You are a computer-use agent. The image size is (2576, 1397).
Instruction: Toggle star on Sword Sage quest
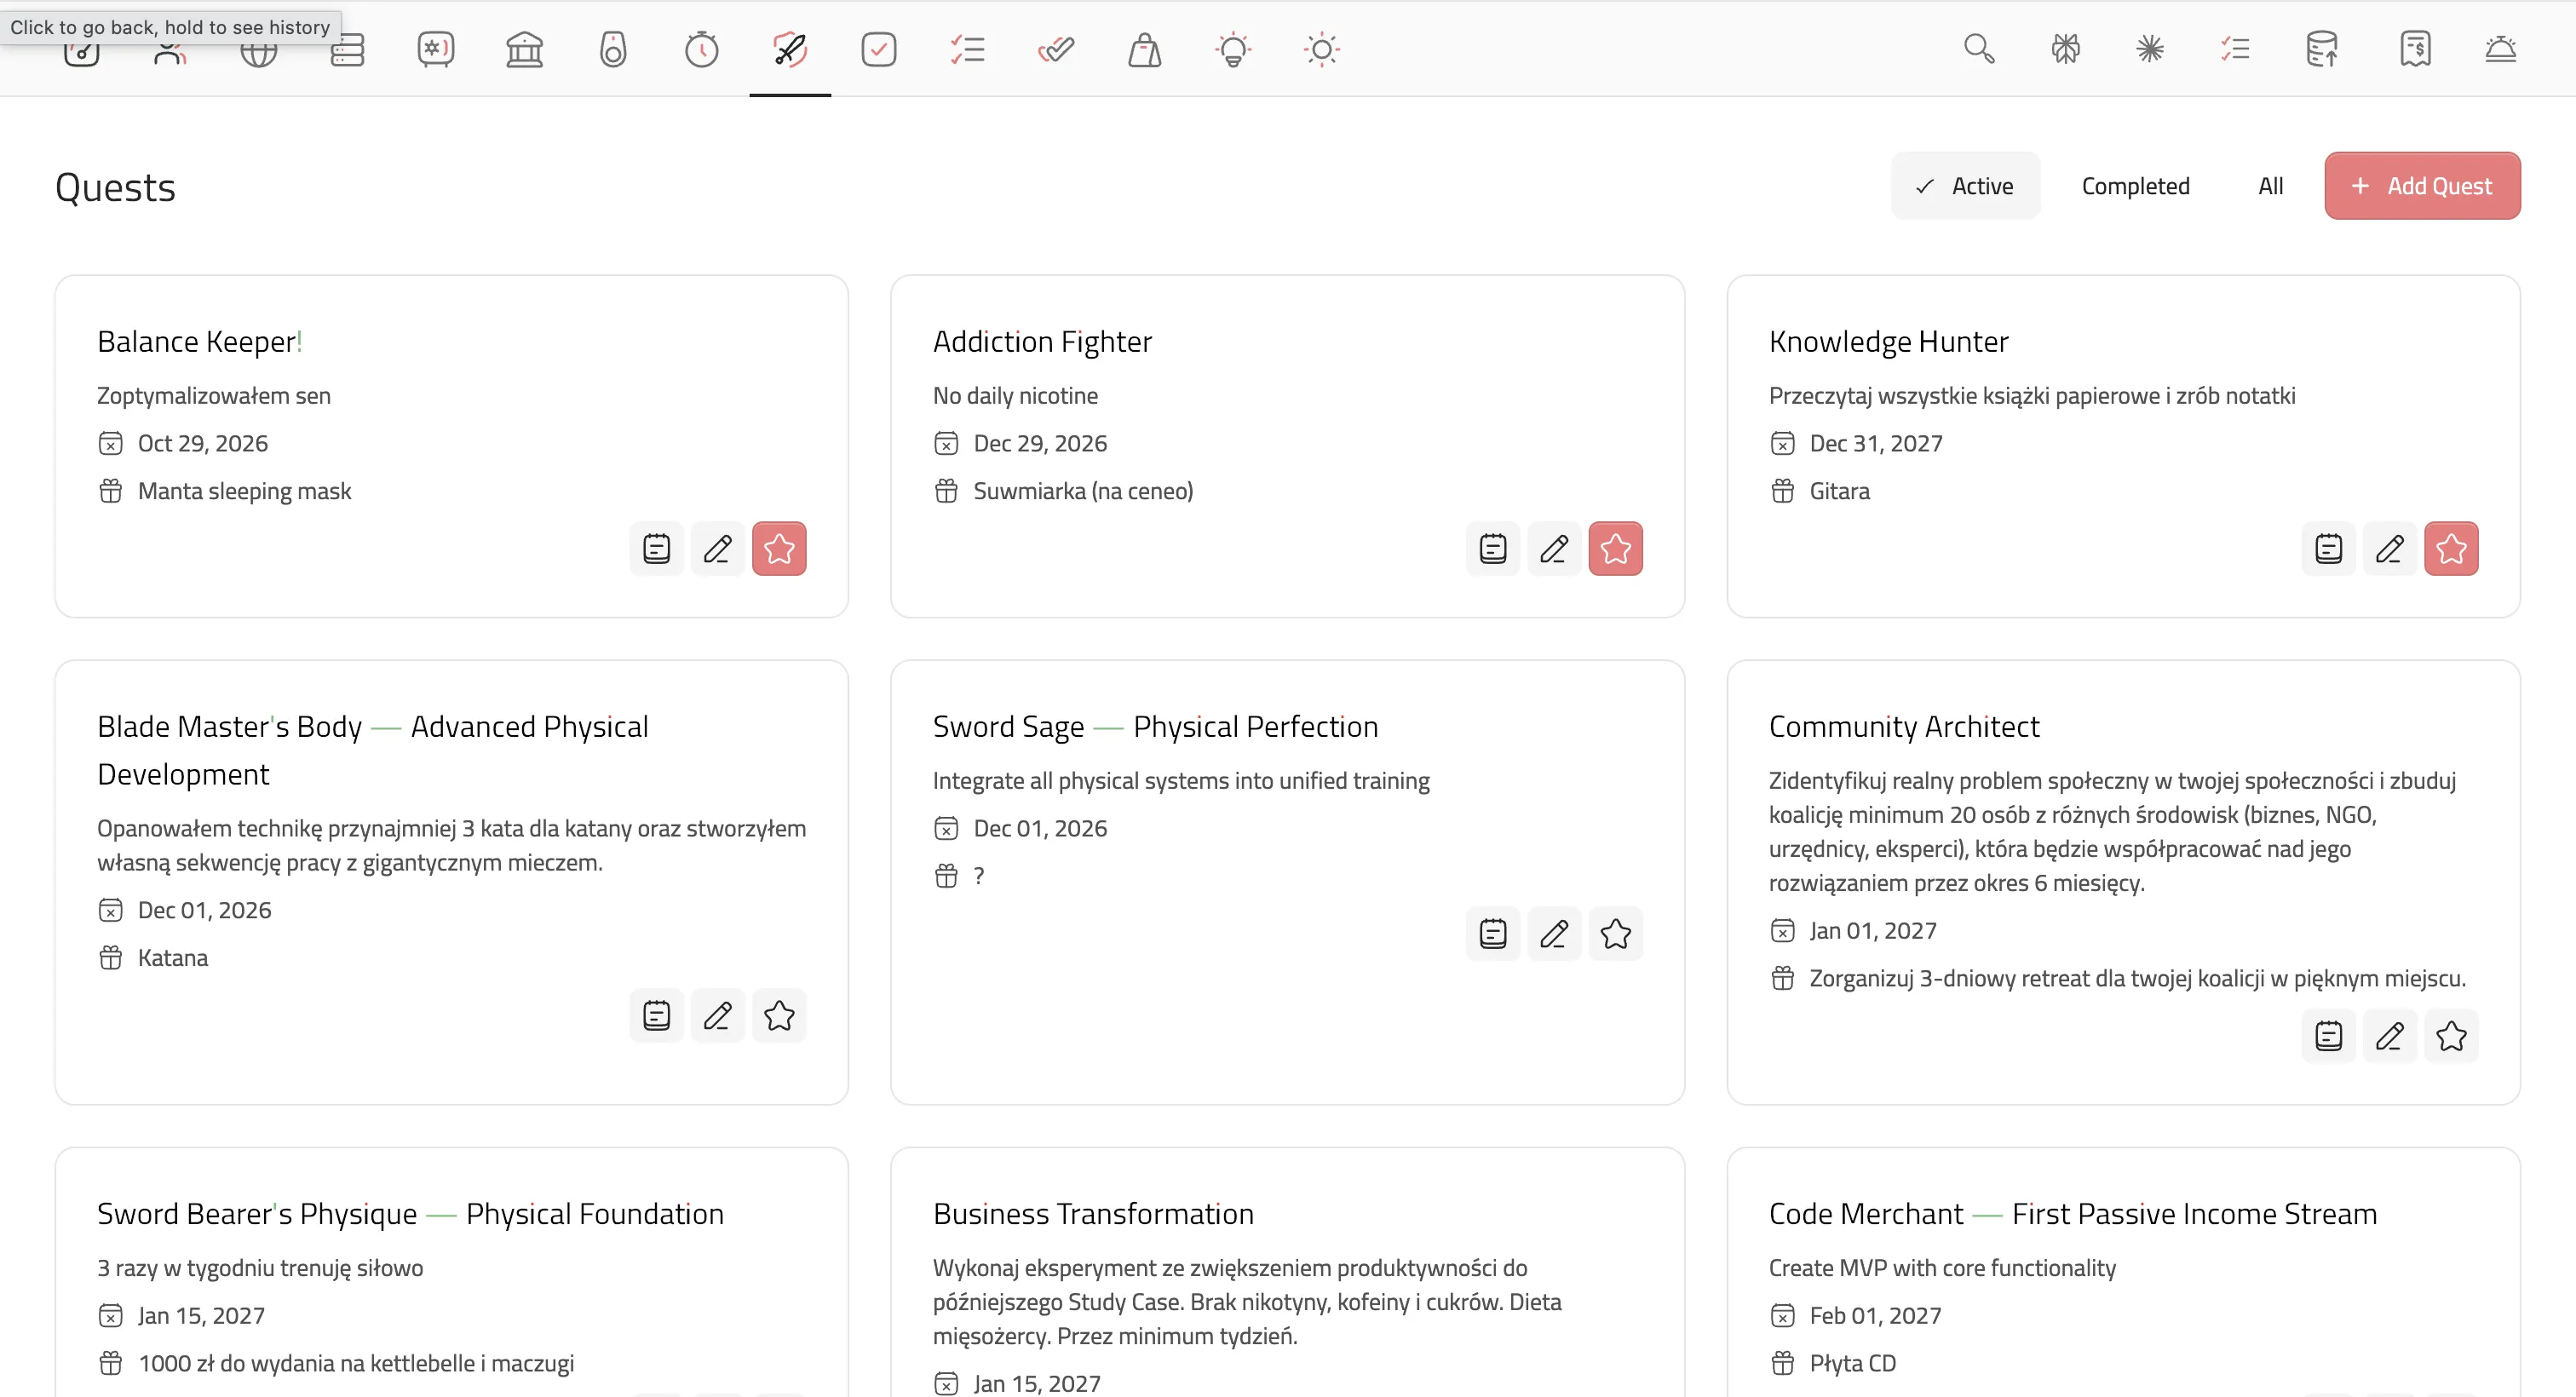[x=1615, y=933]
